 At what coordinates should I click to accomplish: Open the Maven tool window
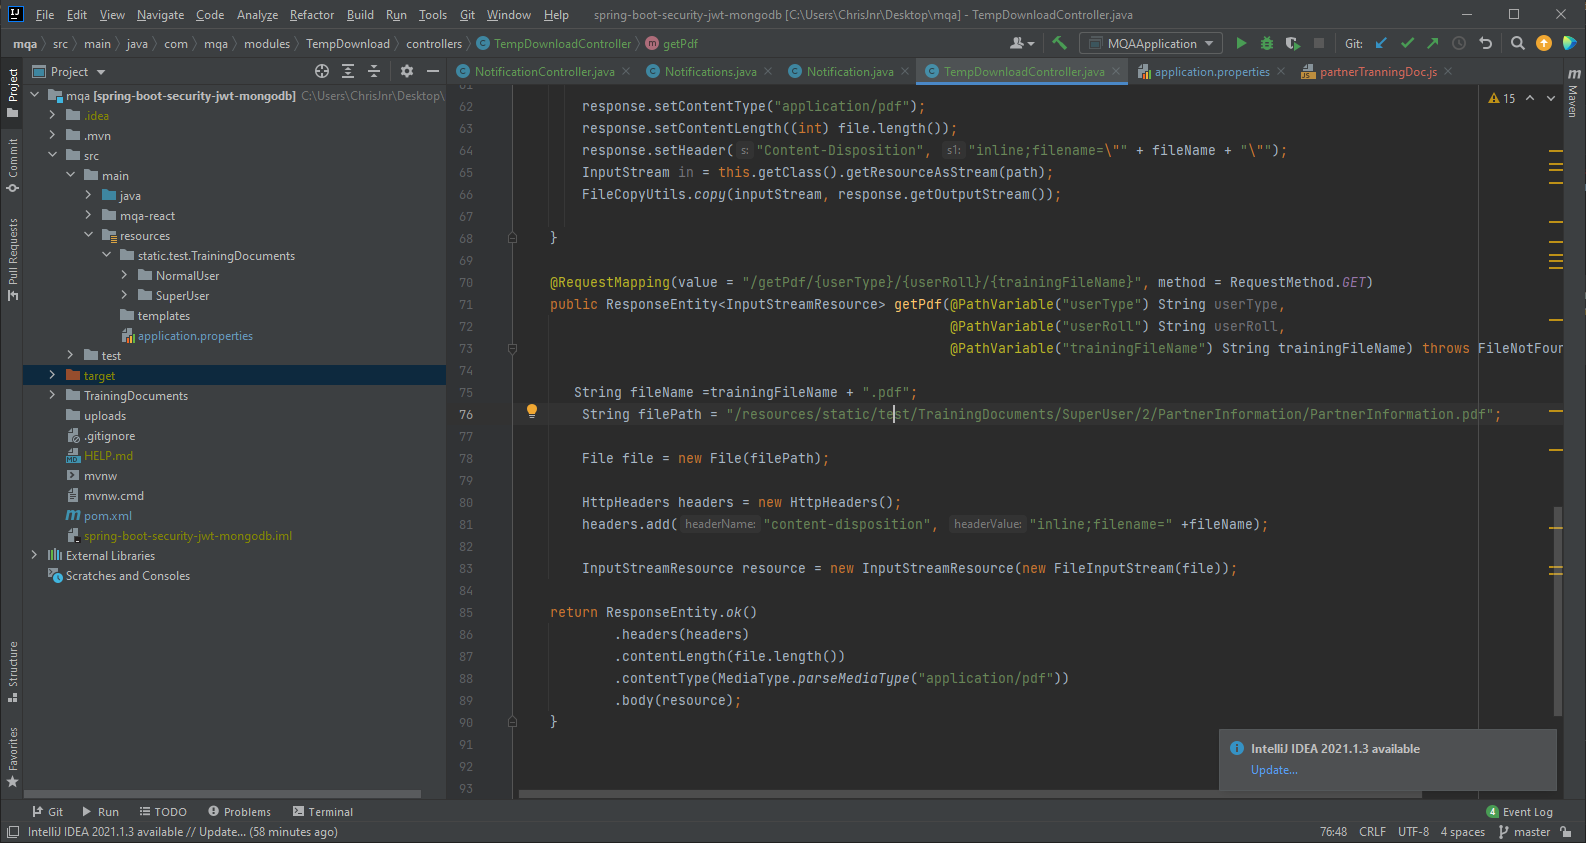tap(1574, 91)
